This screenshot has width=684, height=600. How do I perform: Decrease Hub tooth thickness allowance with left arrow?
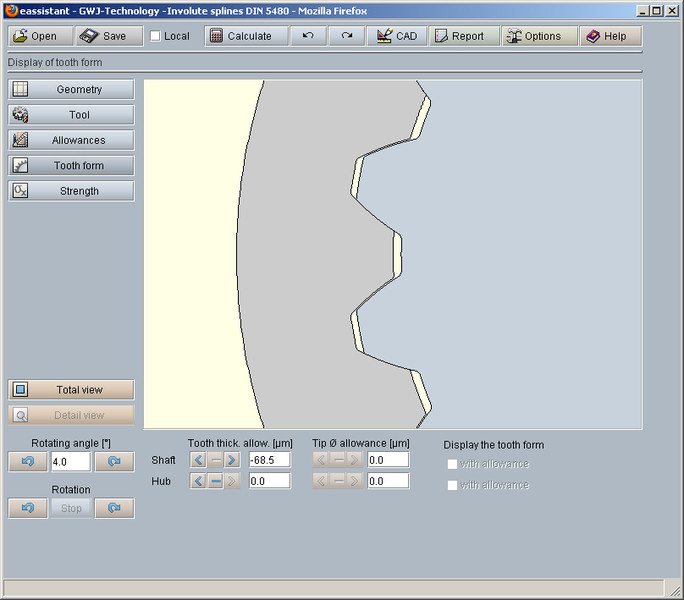click(x=198, y=481)
